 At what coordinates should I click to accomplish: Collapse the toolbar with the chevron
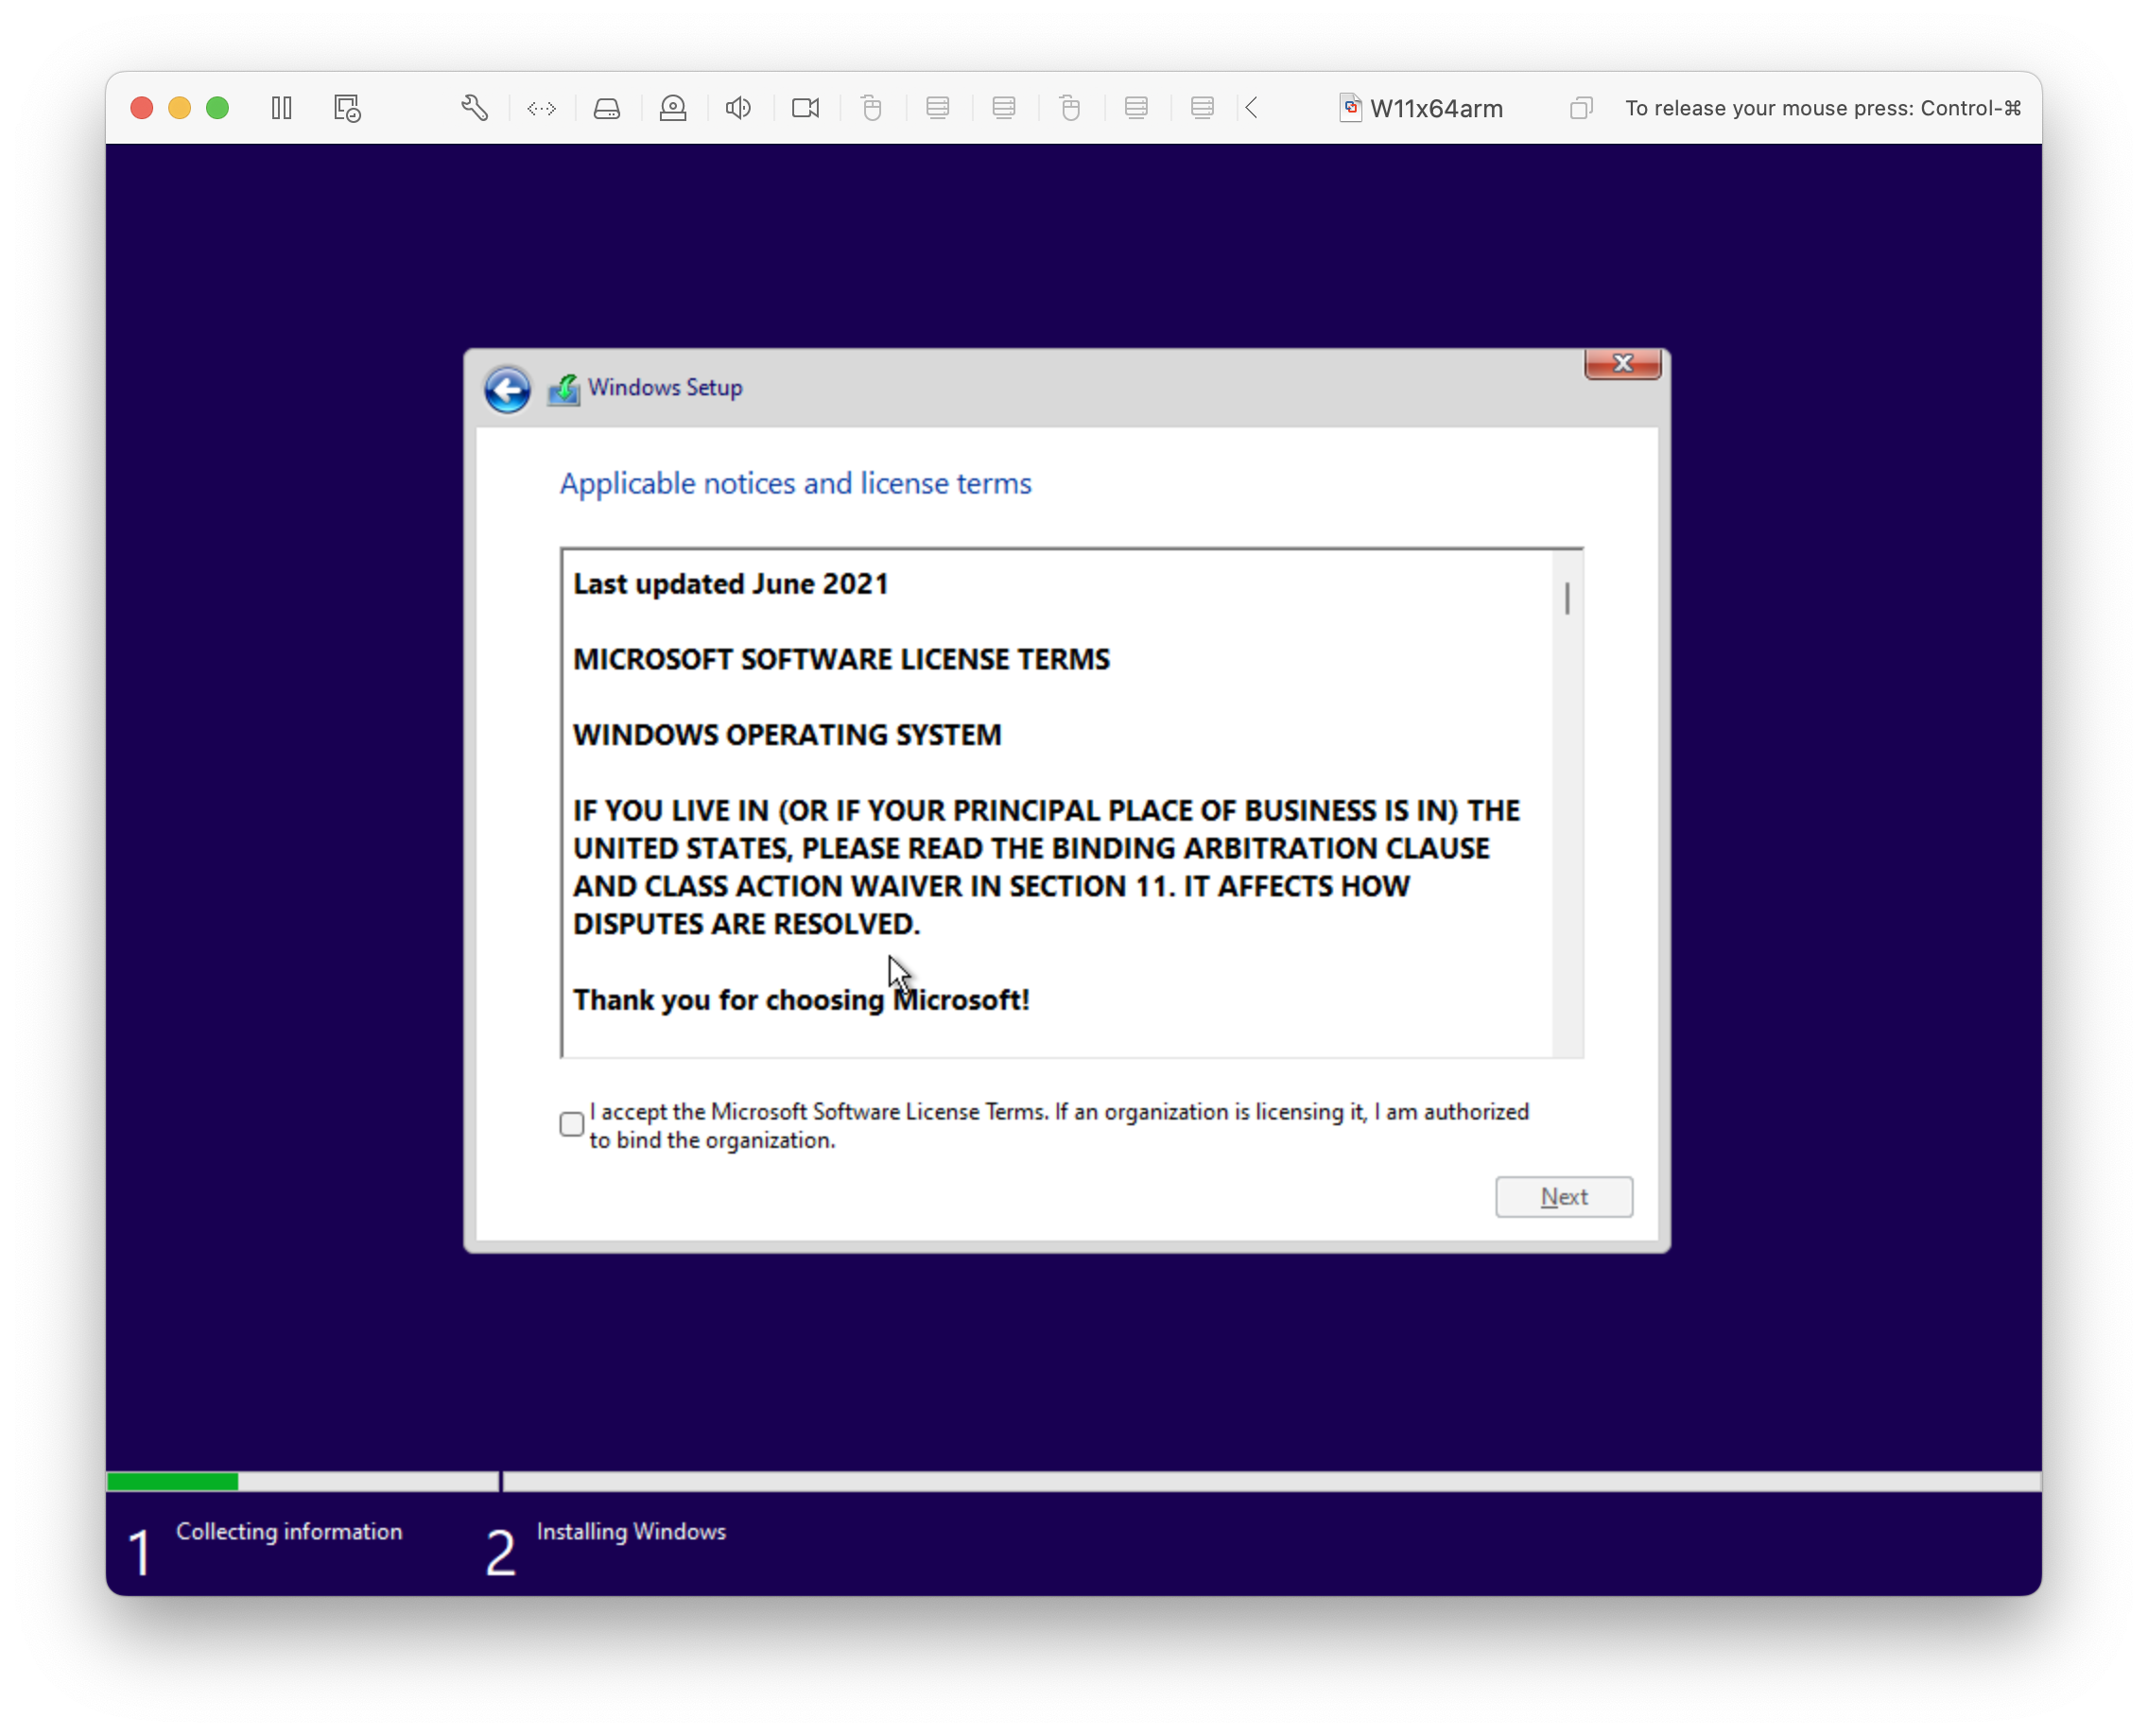1251,108
